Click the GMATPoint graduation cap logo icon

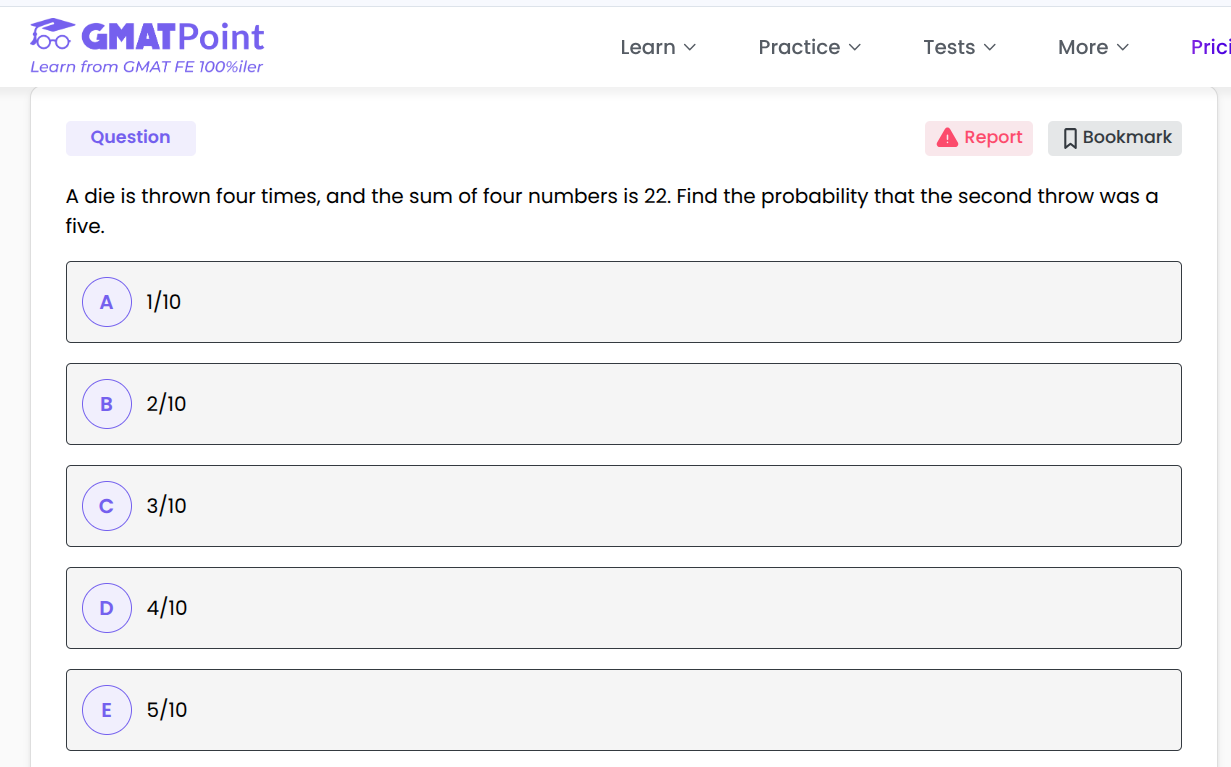pyautogui.click(x=52, y=34)
